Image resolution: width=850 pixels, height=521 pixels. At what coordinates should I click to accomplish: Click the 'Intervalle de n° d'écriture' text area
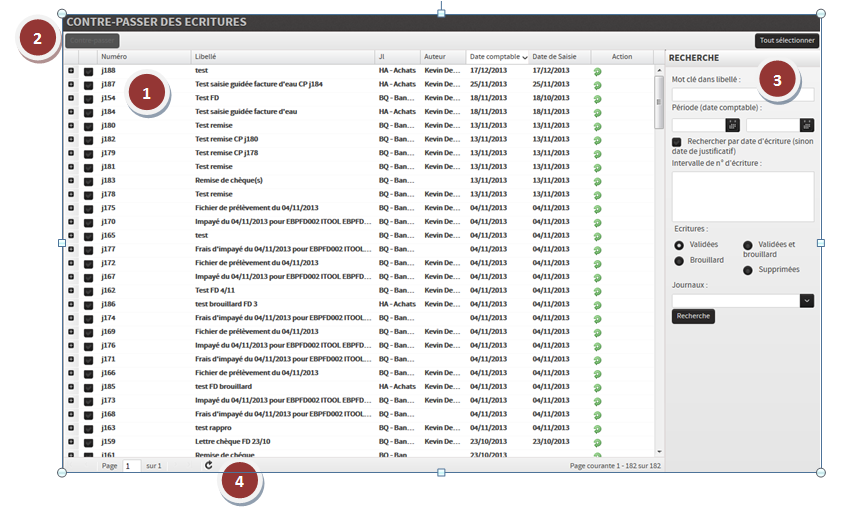(743, 196)
